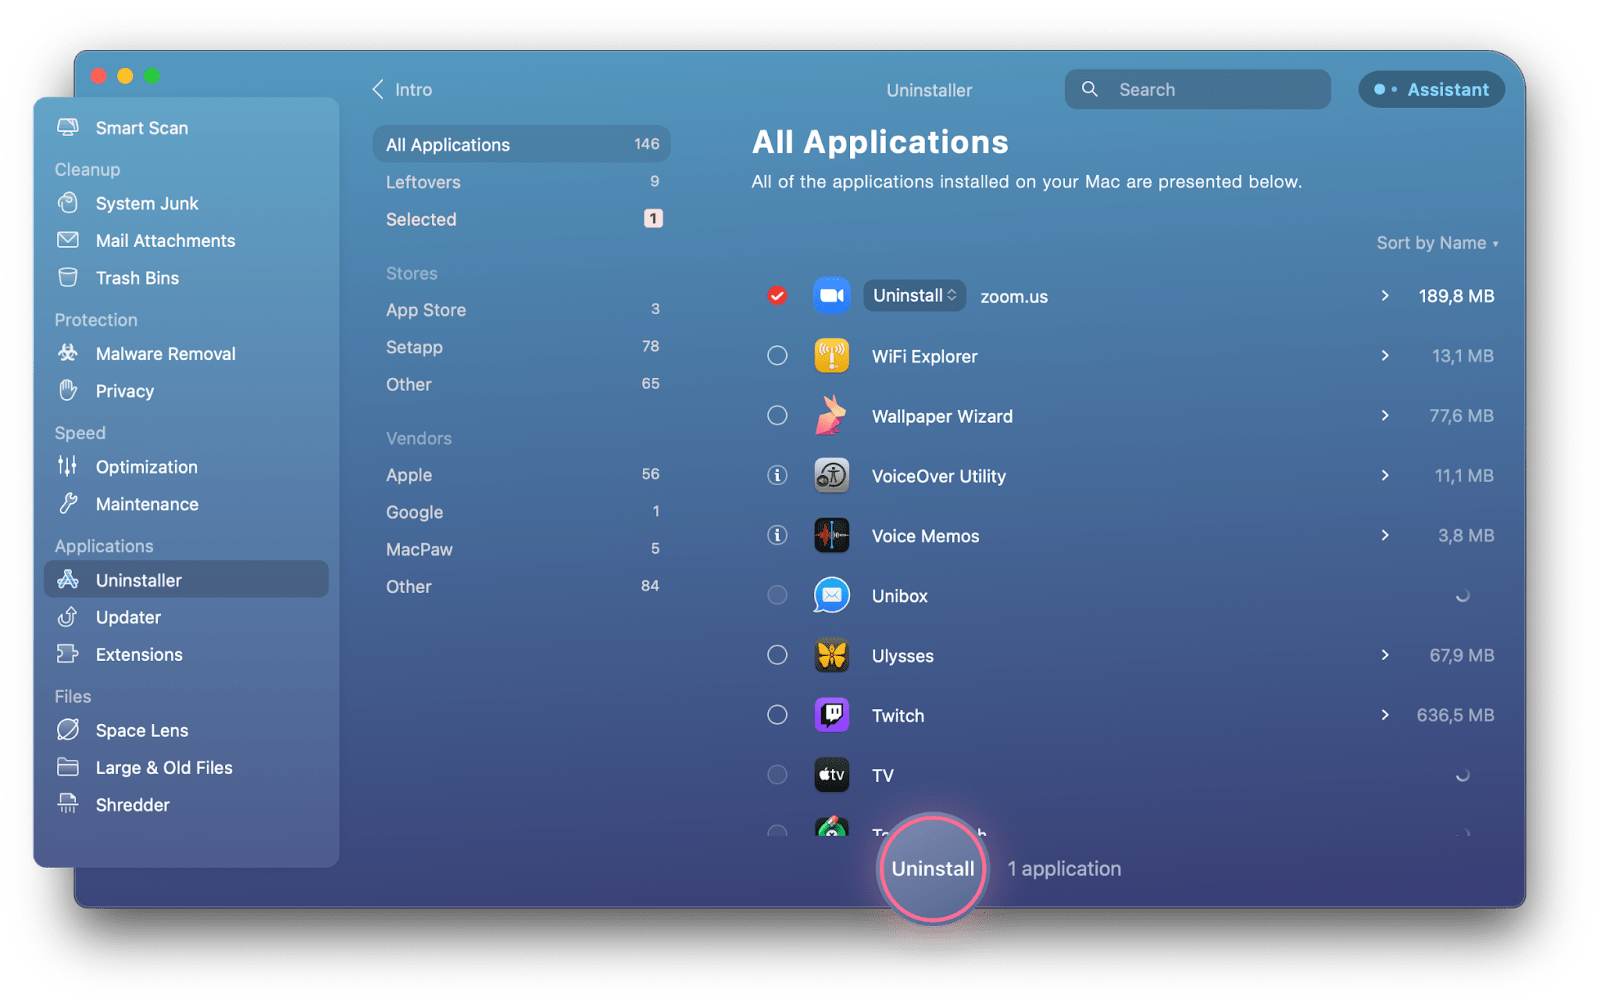
Task: Click the Shredder icon in sidebar
Action: click(x=68, y=804)
